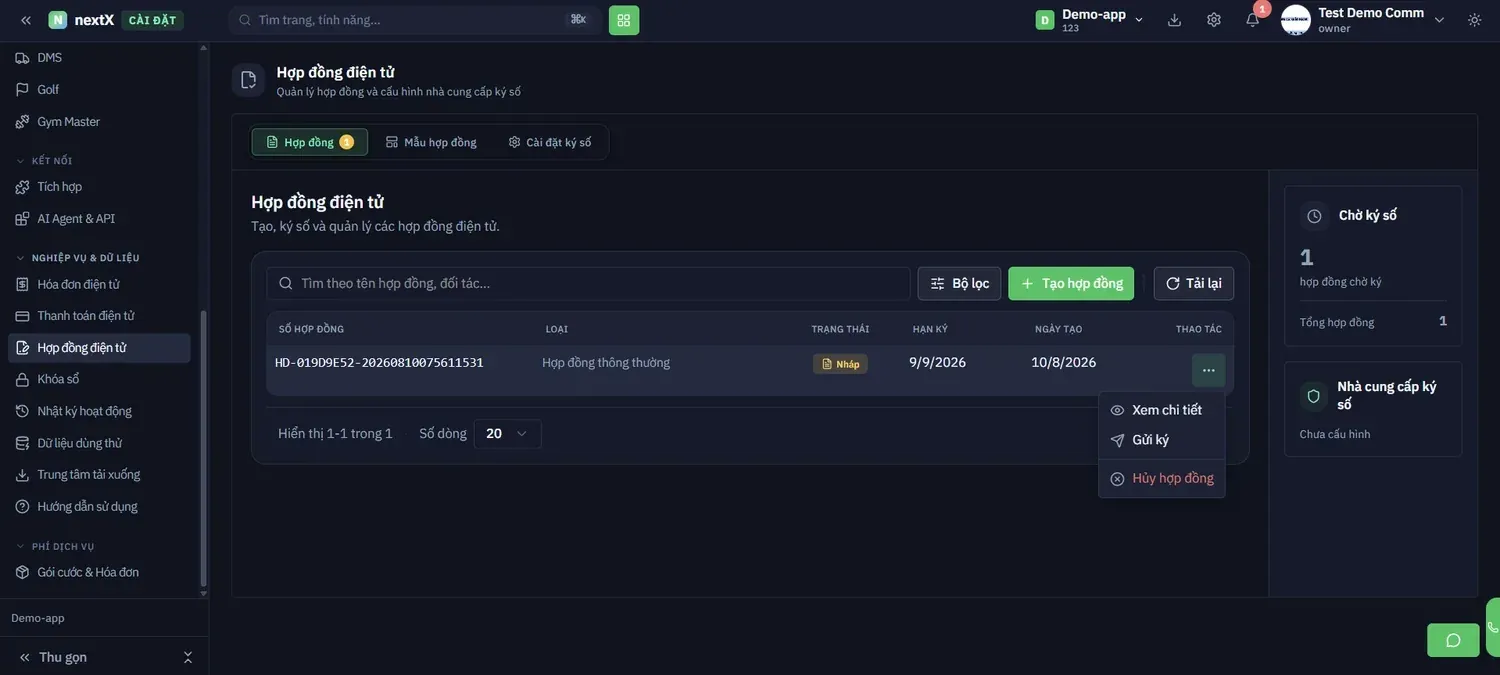Switch to Cài đặt ký số tab
This screenshot has height=675, width=1500.
click(x=550, y=142)
